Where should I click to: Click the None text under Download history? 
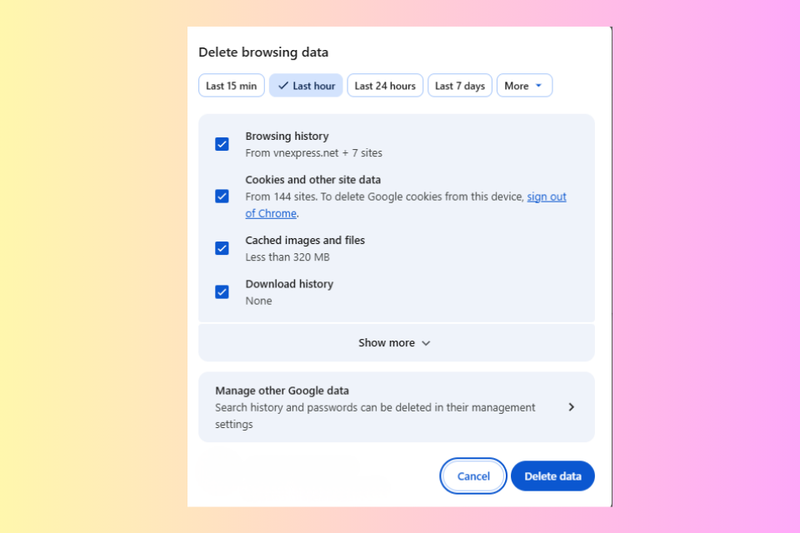(259, 301)
